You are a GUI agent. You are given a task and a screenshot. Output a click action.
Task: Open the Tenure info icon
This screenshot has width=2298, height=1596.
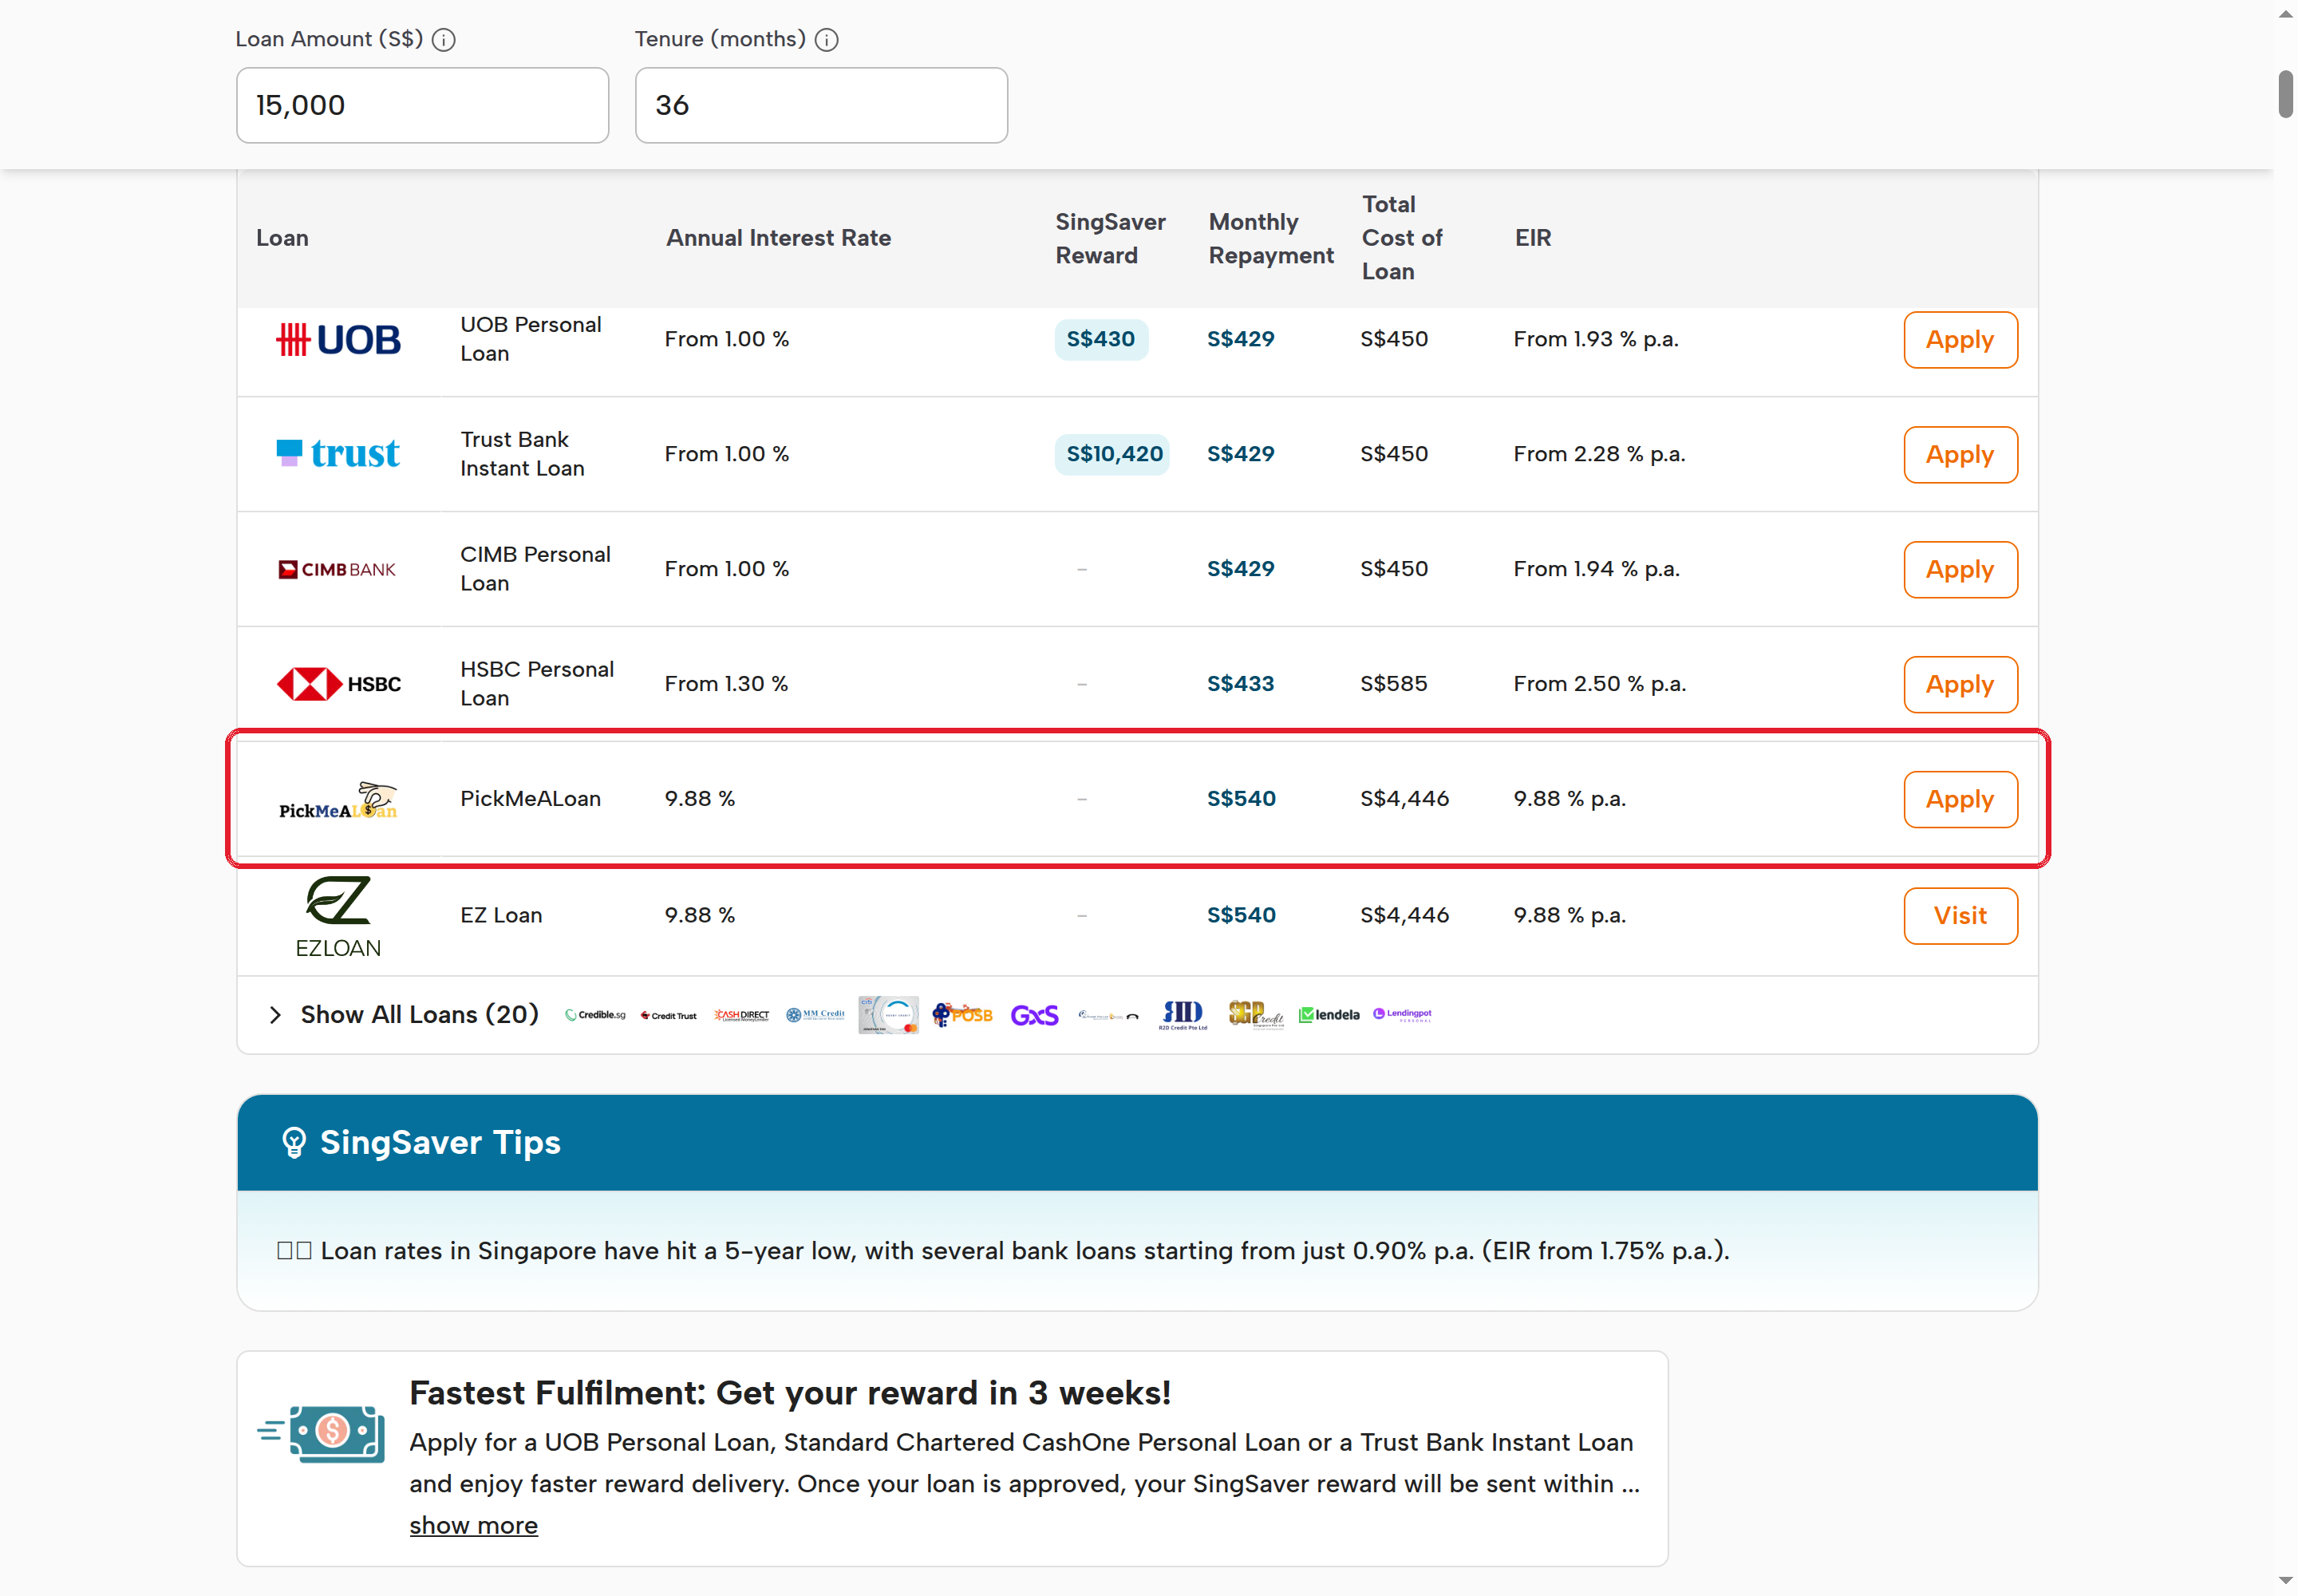(827, 40)
